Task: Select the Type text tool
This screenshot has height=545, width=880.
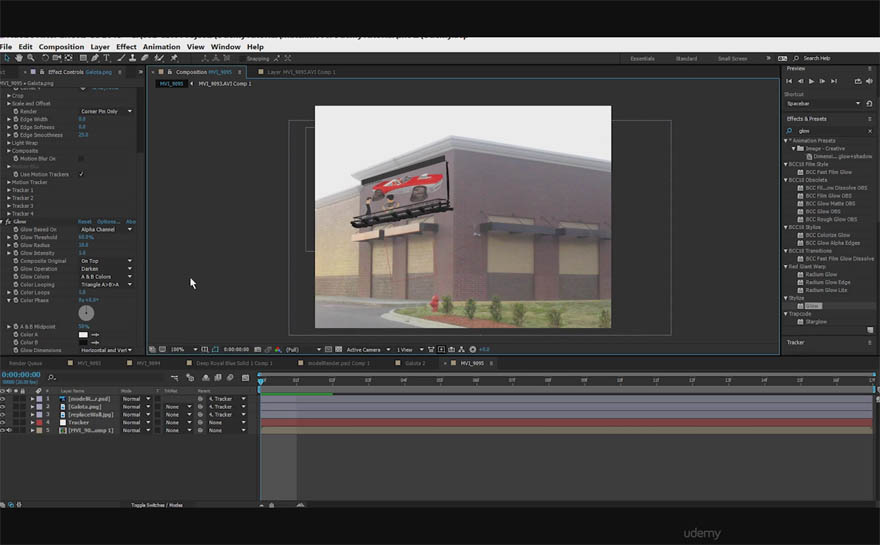Action: (x=106, y=58)
